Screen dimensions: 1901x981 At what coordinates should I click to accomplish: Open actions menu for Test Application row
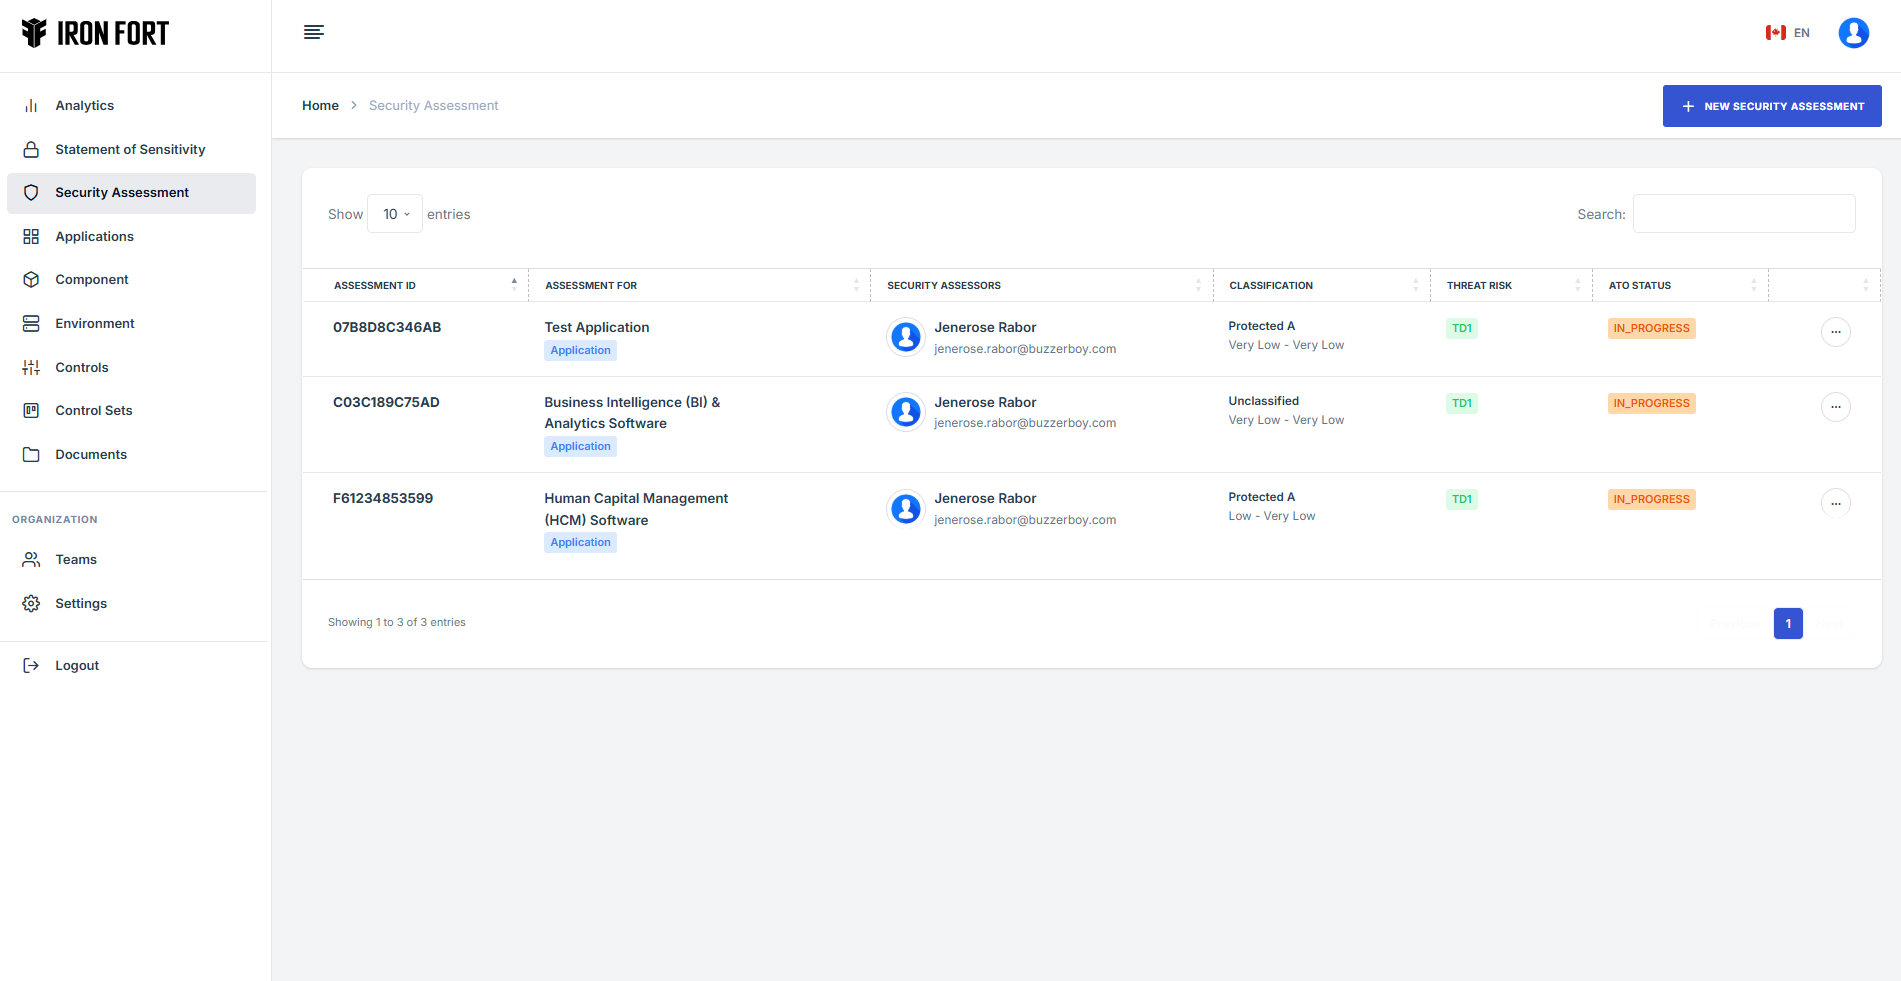pos(1835,332)
